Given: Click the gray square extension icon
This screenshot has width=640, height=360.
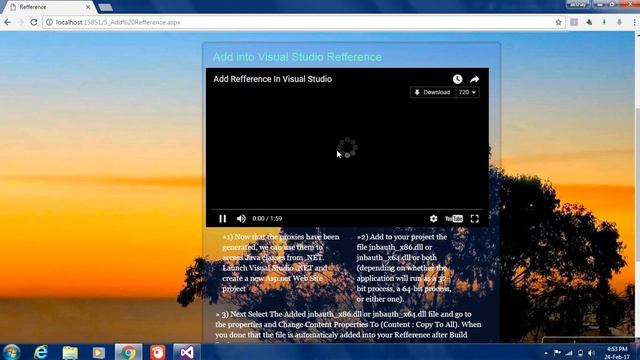Looking at the screenshot, I should tap(574, 22).
